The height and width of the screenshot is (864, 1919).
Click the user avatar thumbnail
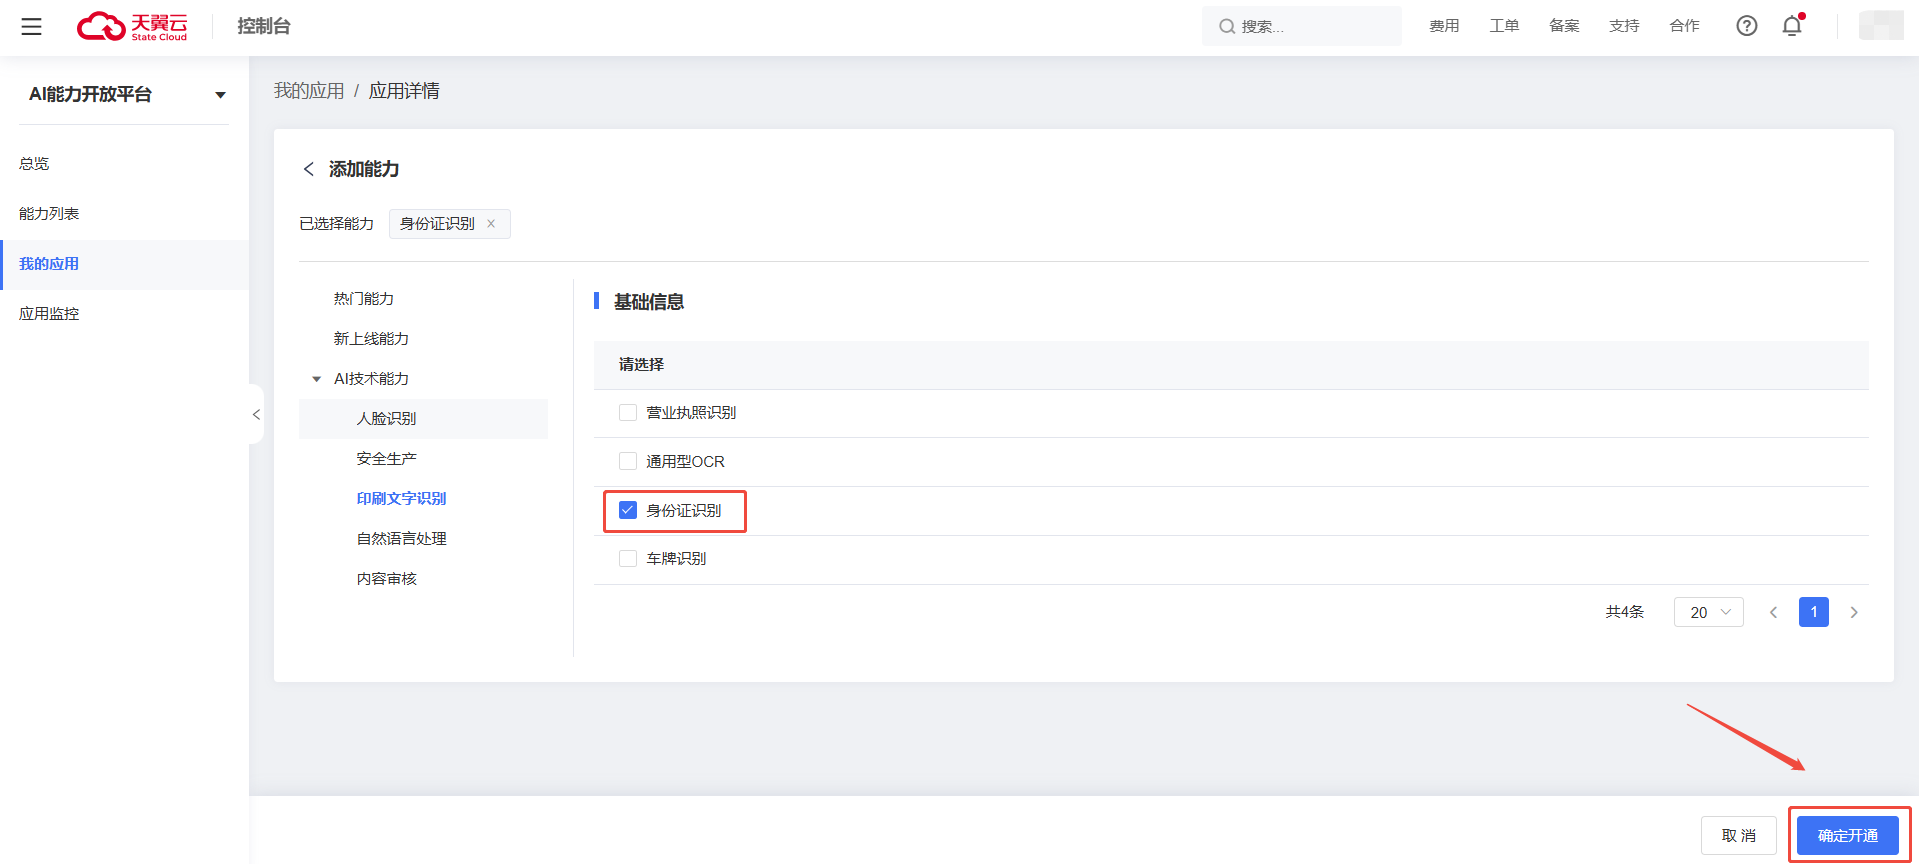(x=1881, y=26)
